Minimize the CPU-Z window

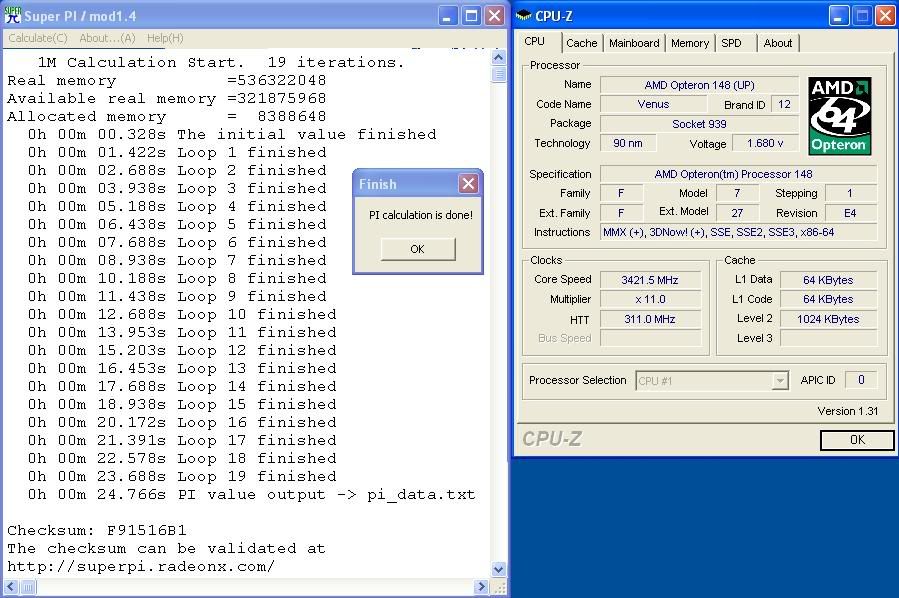(x=838, y=15)
